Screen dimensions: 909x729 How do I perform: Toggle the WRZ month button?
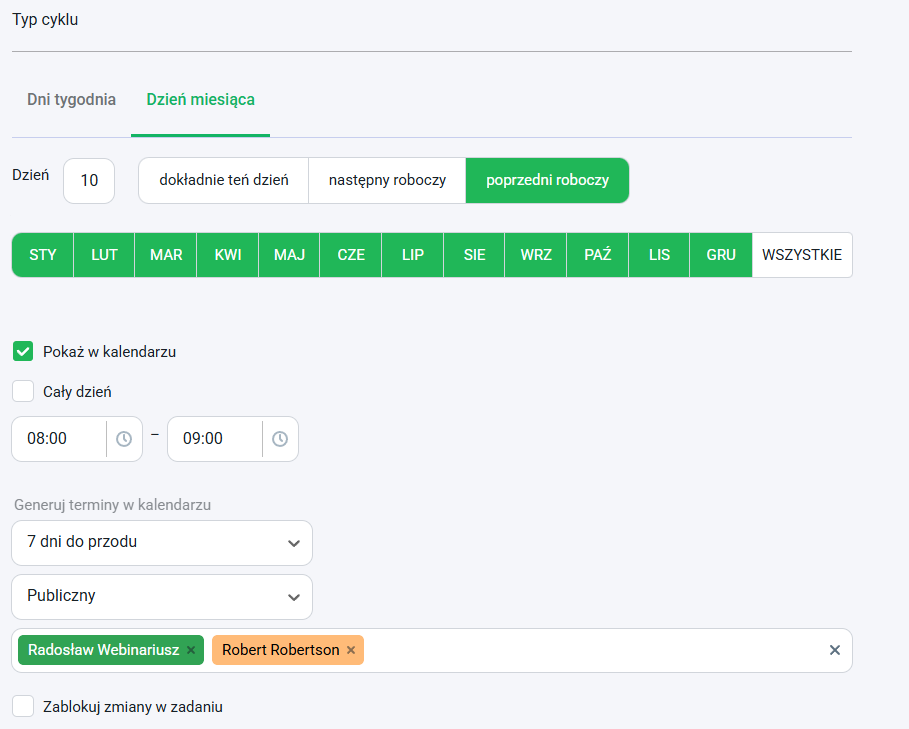tap(536, 255)
